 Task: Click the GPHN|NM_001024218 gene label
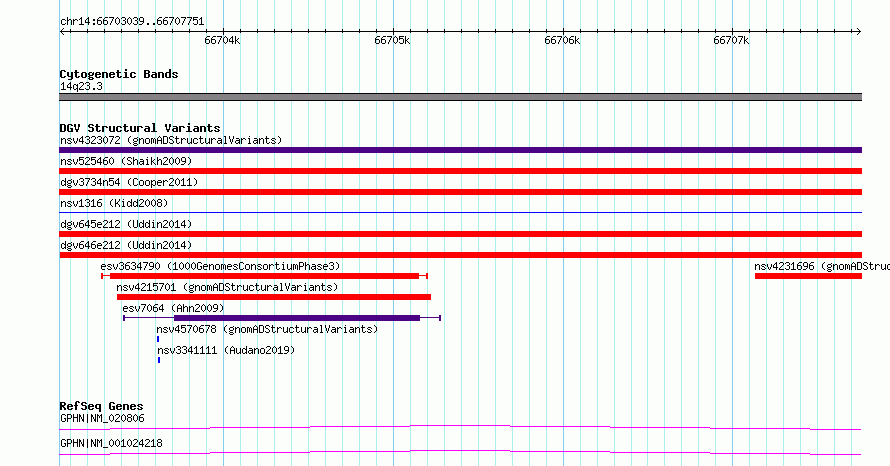coord(111,443)
